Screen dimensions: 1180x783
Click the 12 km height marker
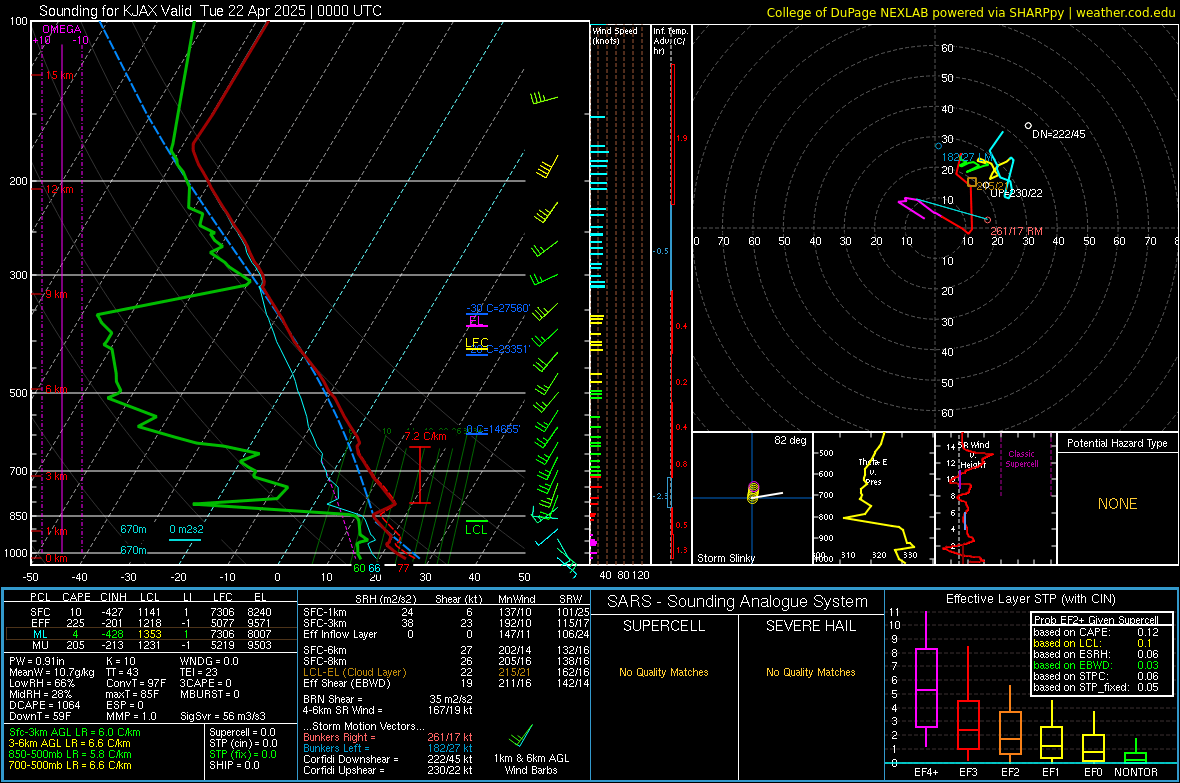click(59, 189)
